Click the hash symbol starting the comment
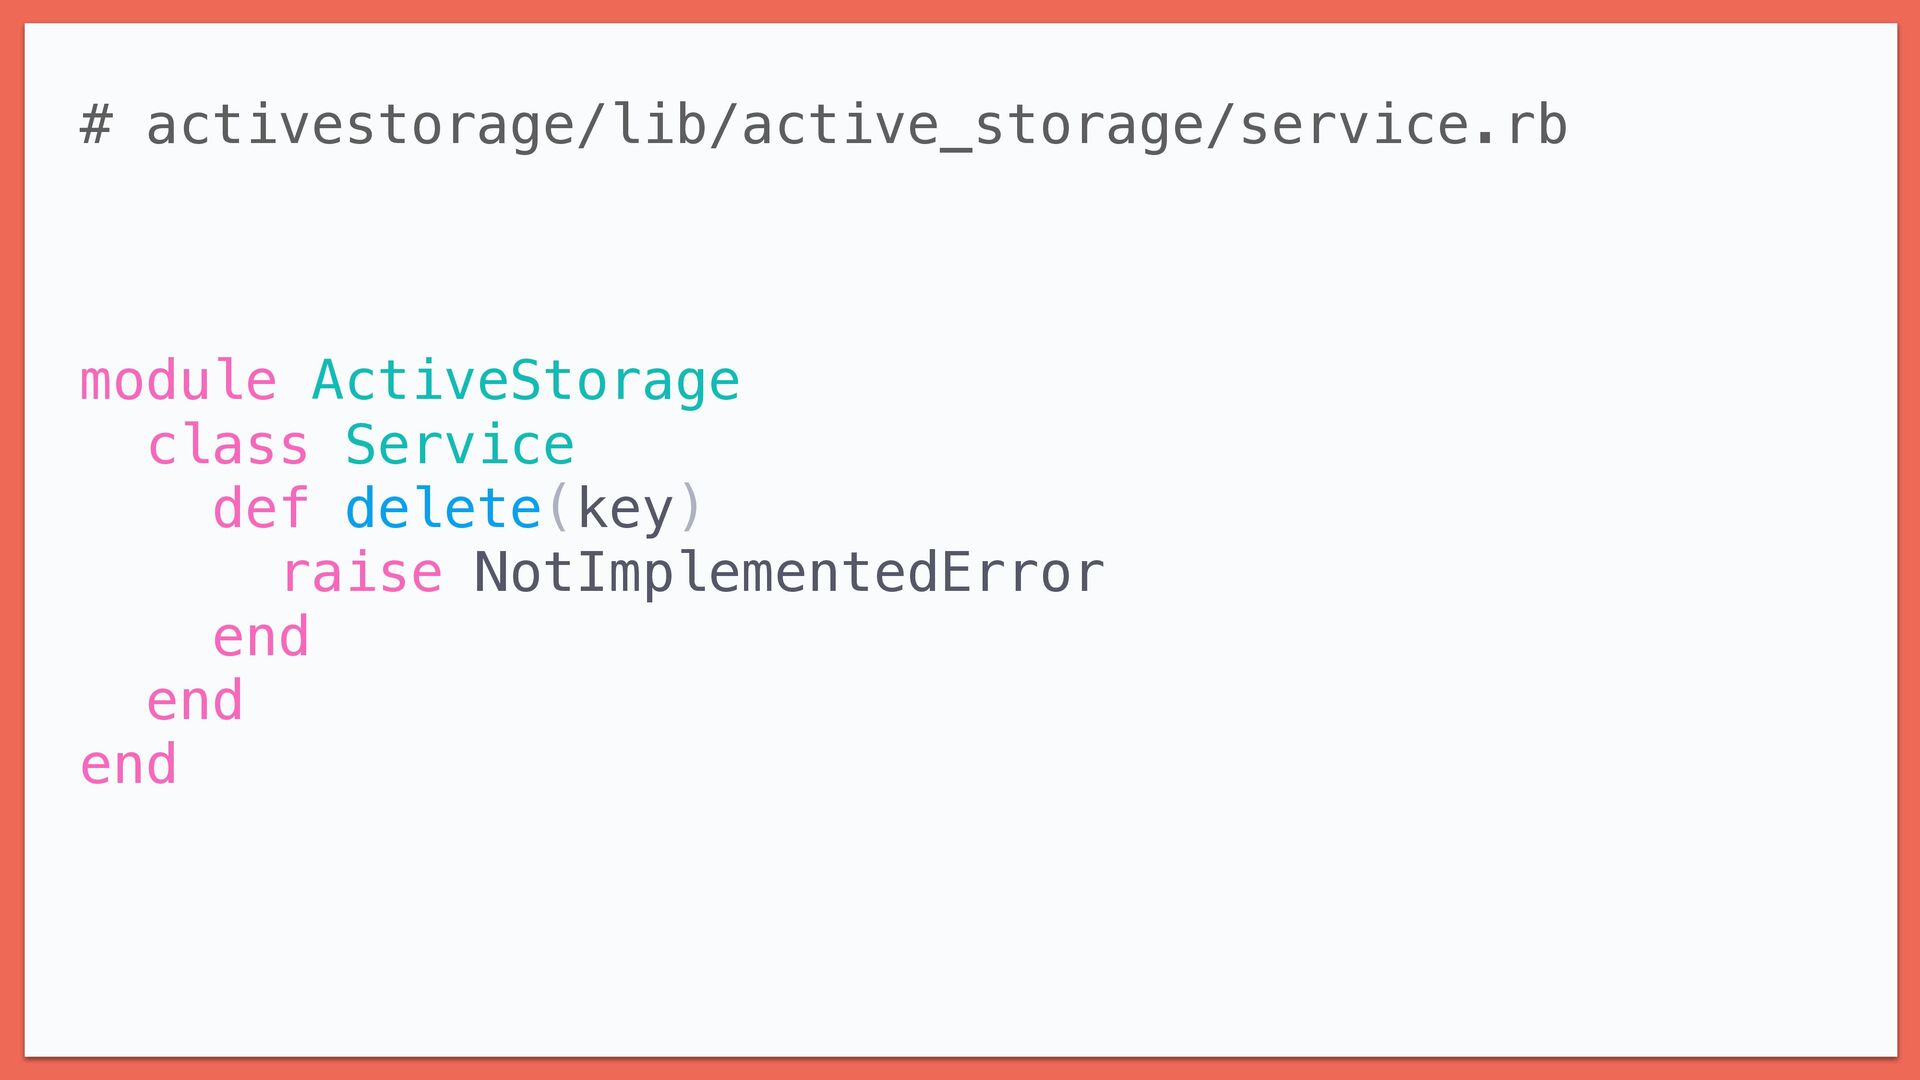1920x1080 pixels. point(96,126)
